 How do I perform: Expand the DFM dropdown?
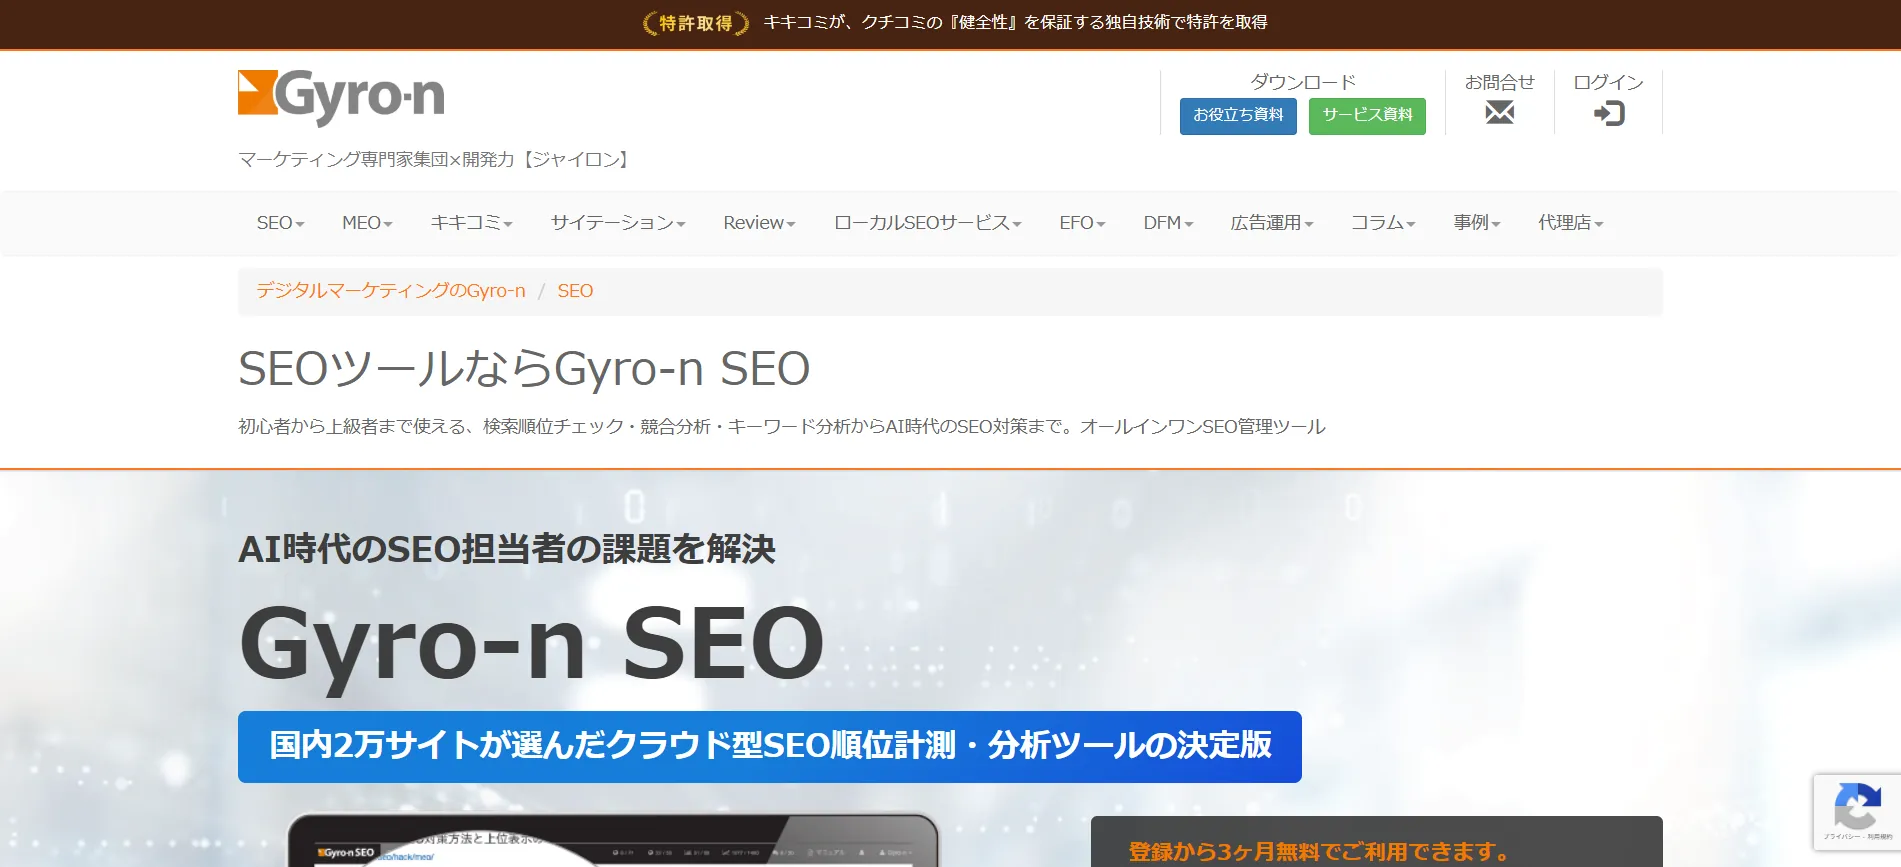pos(1168,223)
